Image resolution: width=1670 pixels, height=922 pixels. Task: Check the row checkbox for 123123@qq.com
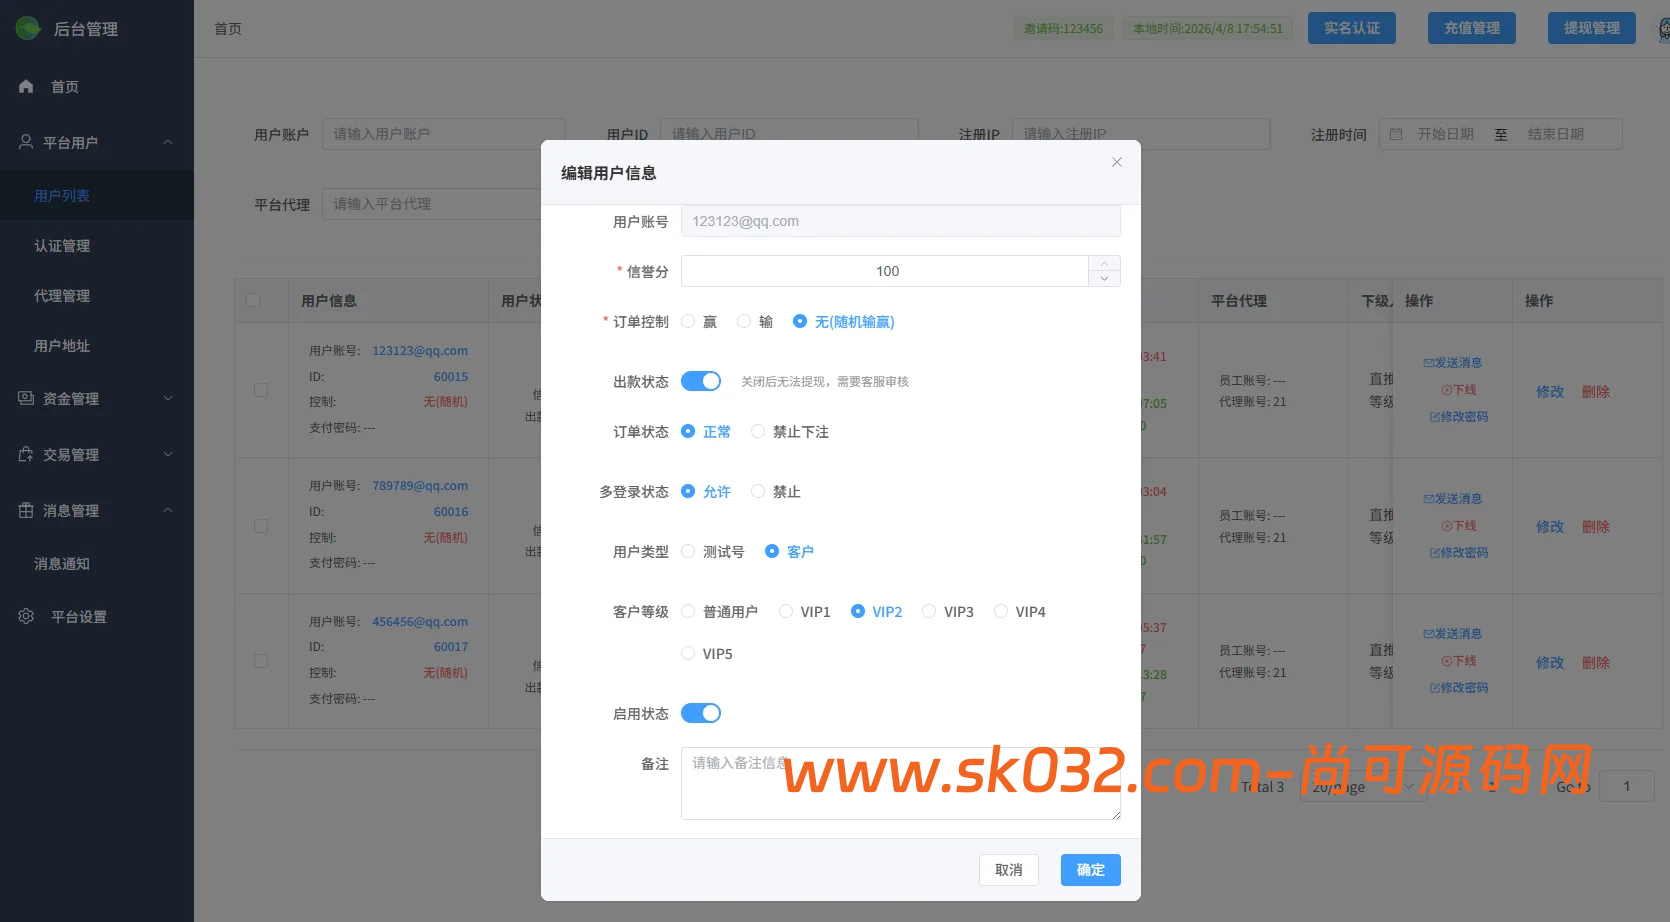pos(261,390)
